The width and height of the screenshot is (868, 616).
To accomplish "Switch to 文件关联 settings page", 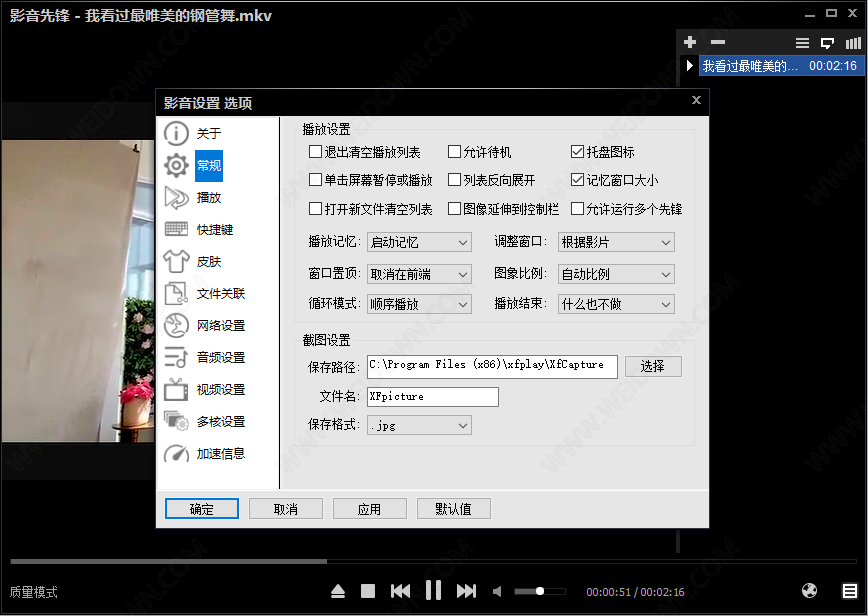I will pyautogui.click(x=221, y=294).
